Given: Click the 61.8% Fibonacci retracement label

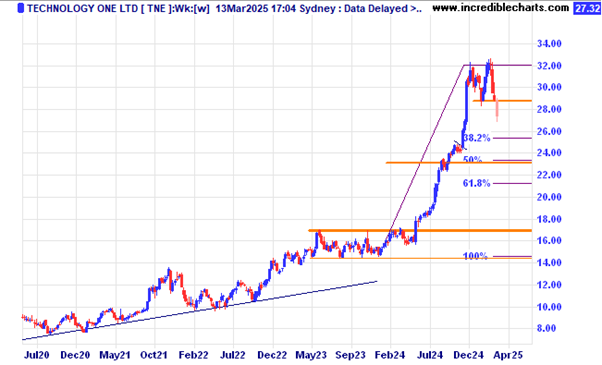Looking at the screenshot, I should pos(476,183).
